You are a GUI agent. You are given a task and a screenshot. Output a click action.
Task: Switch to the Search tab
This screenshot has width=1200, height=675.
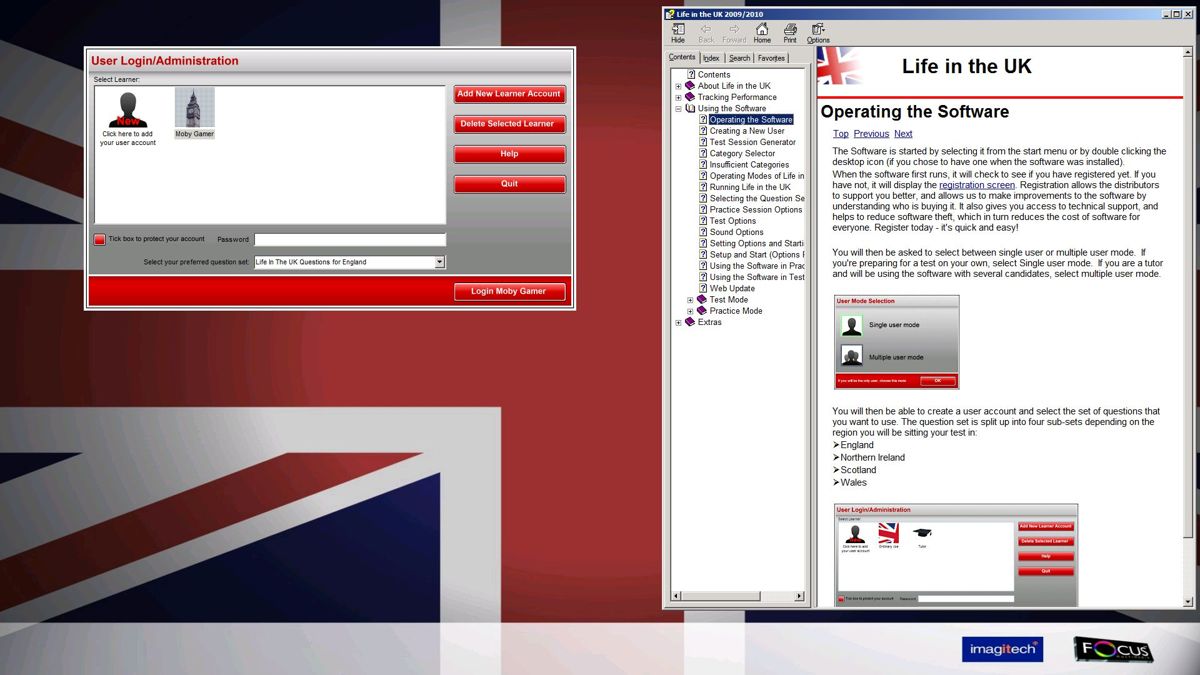pos(739,58)
